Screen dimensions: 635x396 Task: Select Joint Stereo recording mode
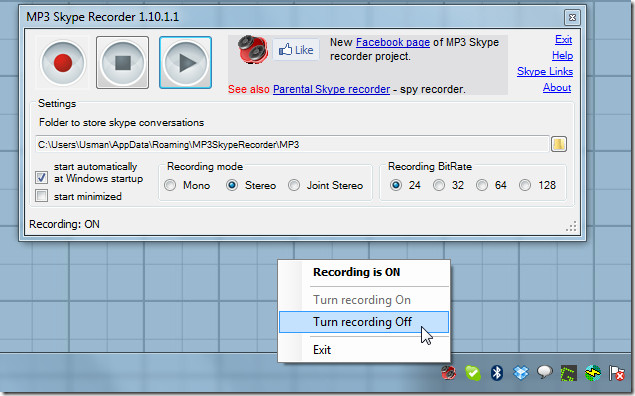tap(294, 185)
